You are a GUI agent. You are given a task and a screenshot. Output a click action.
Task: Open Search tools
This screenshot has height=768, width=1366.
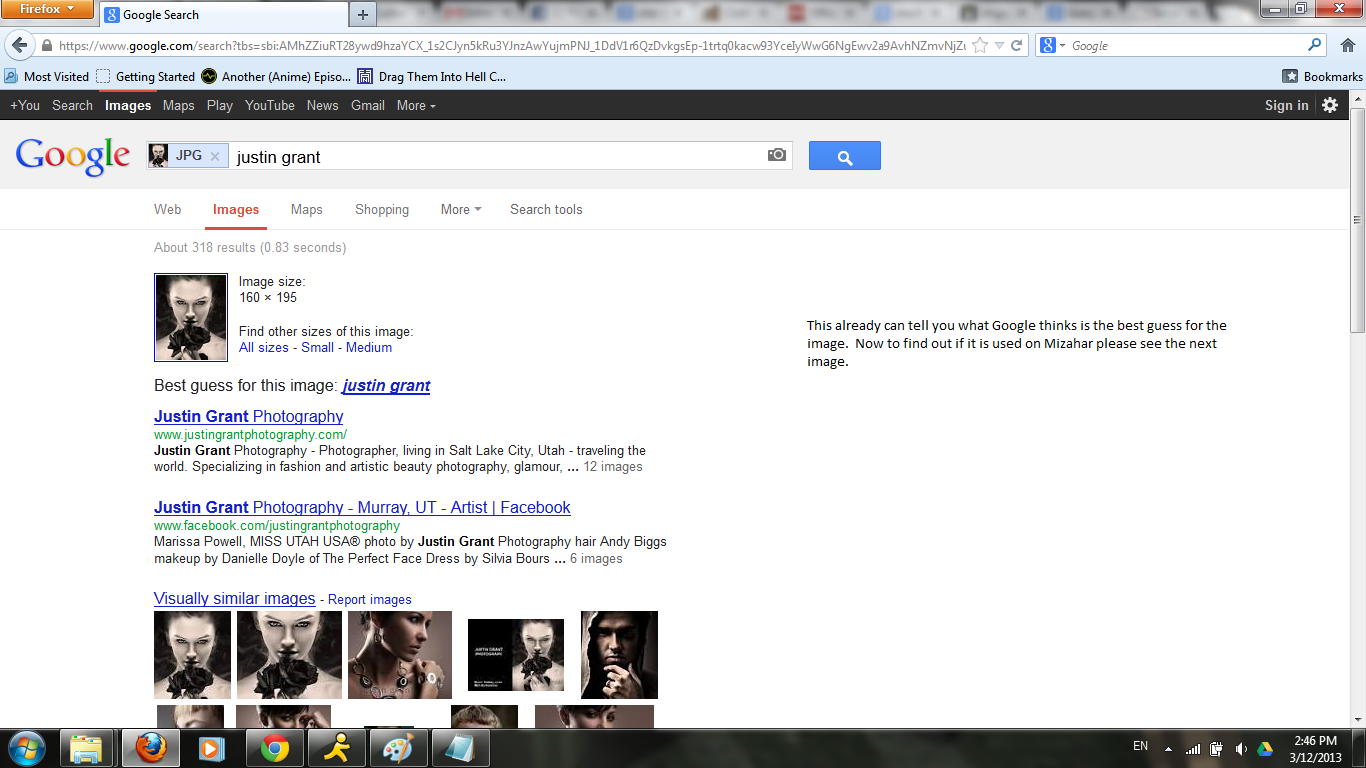tap(546, 209)
